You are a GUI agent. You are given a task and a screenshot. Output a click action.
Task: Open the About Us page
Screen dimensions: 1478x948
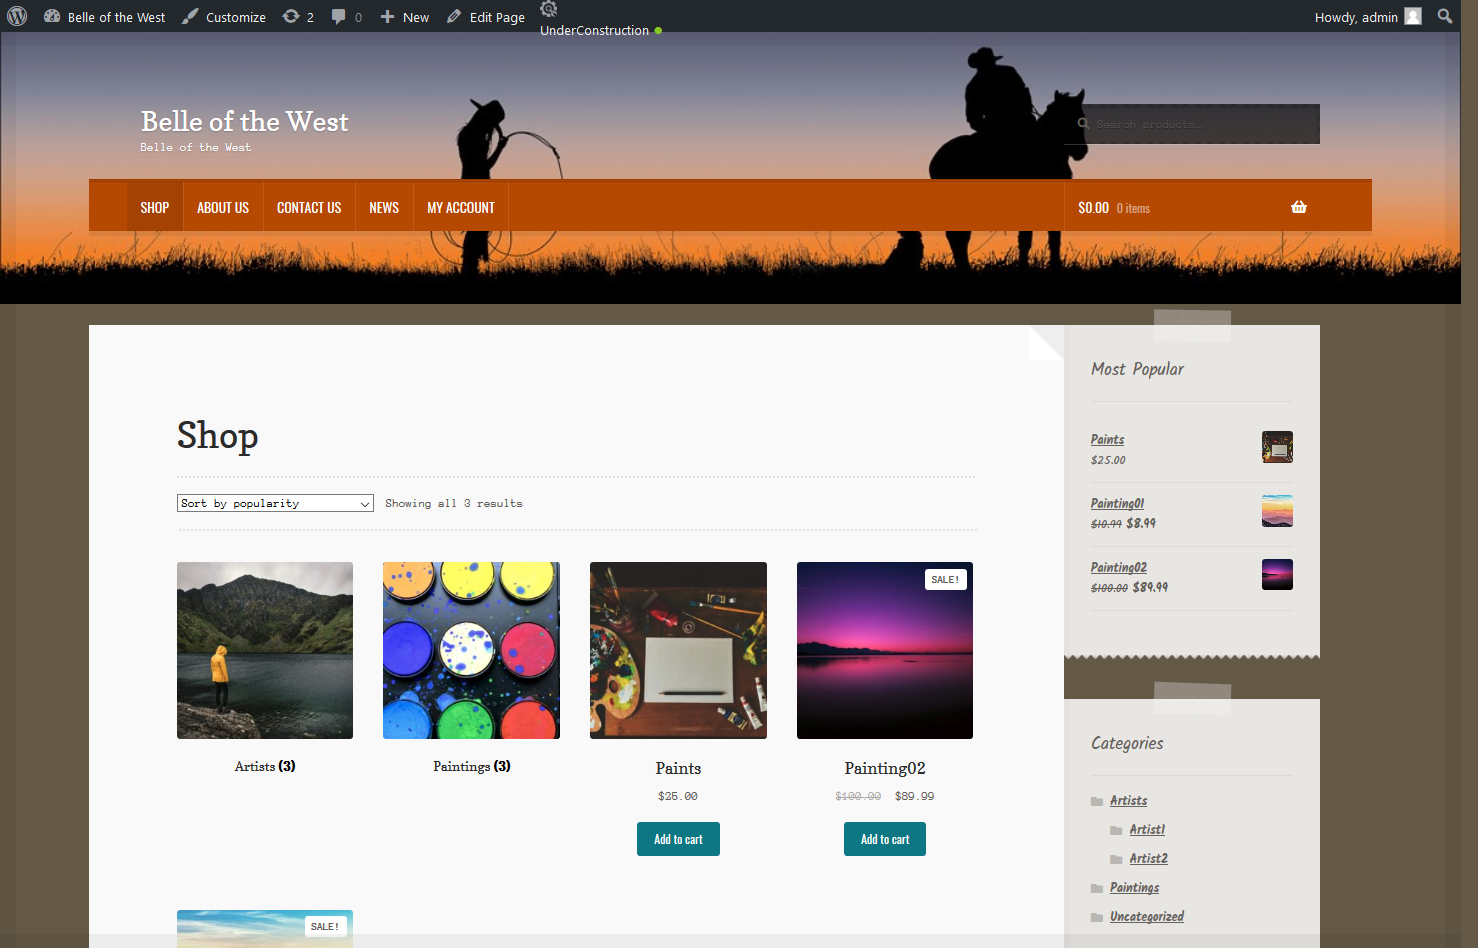tap(223, 207)
